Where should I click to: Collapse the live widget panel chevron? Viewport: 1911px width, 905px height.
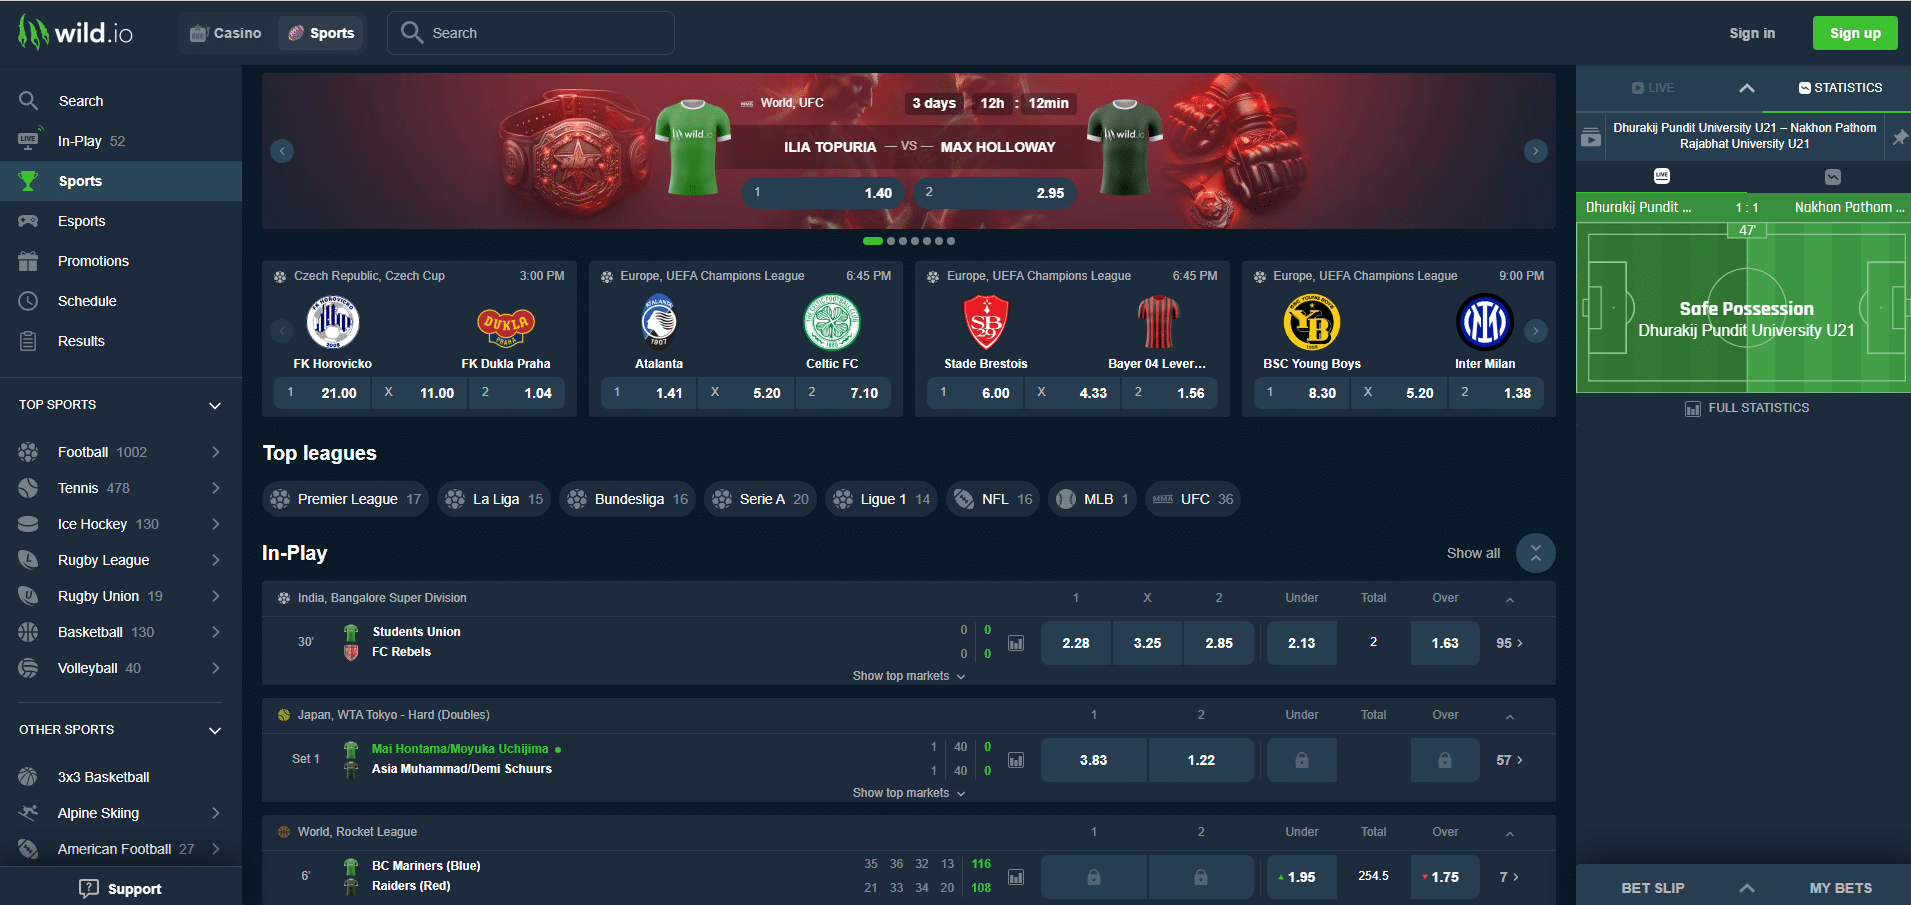tap(1747, 88)
